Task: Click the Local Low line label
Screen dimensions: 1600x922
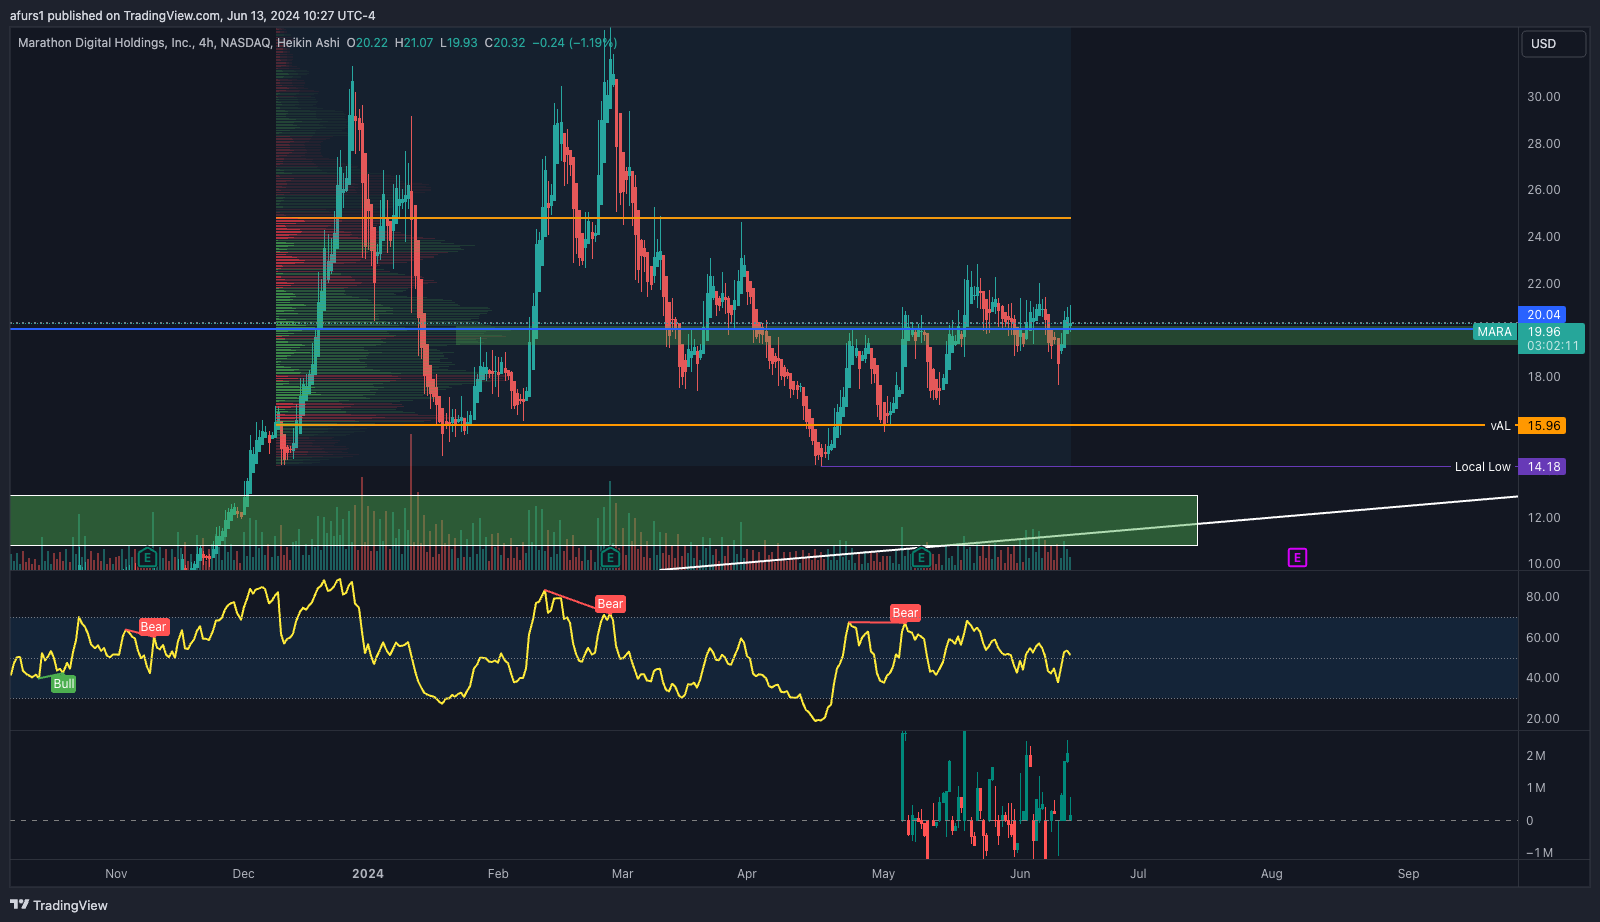Action: click(1482, 467)
